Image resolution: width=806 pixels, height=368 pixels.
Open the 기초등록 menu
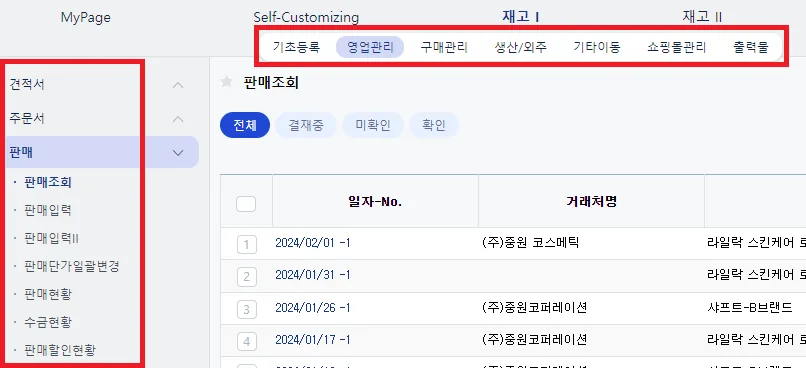(296, 47)
